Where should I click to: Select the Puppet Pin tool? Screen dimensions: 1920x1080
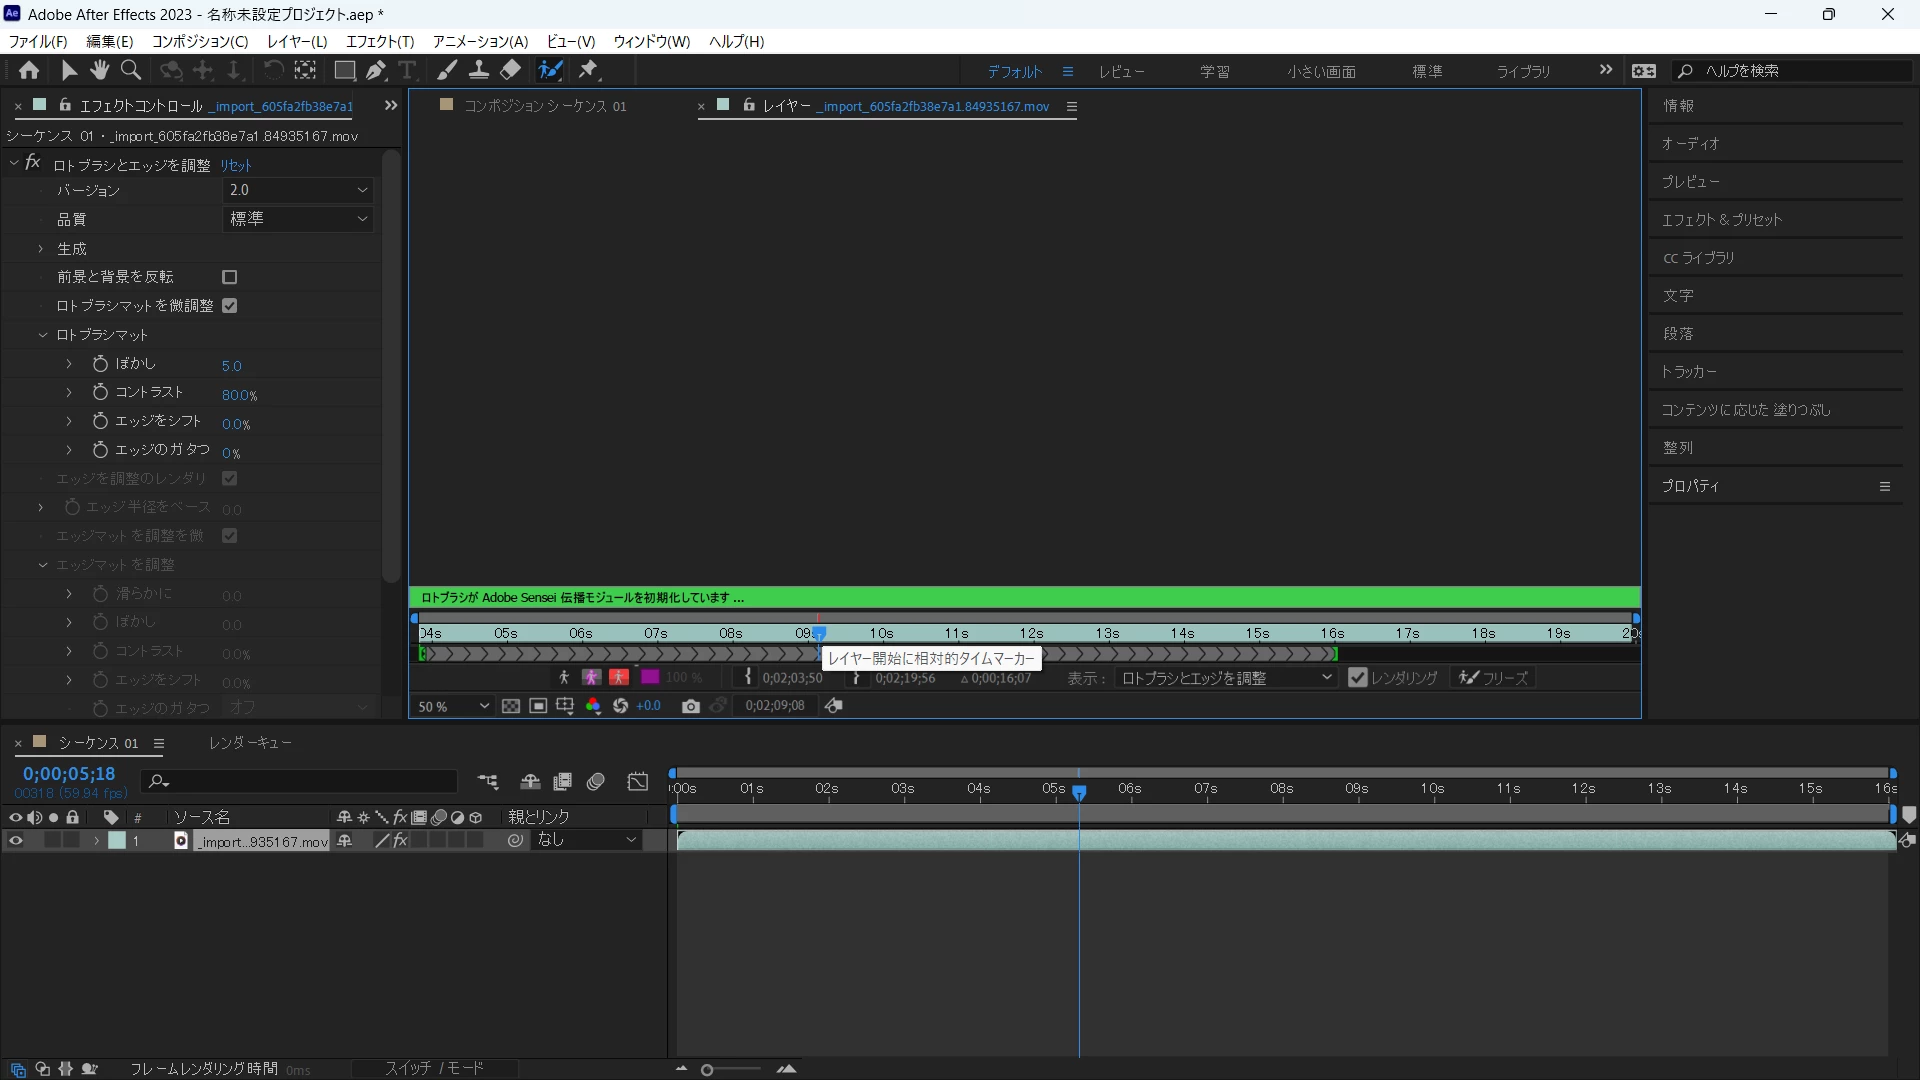click(589, 70)
